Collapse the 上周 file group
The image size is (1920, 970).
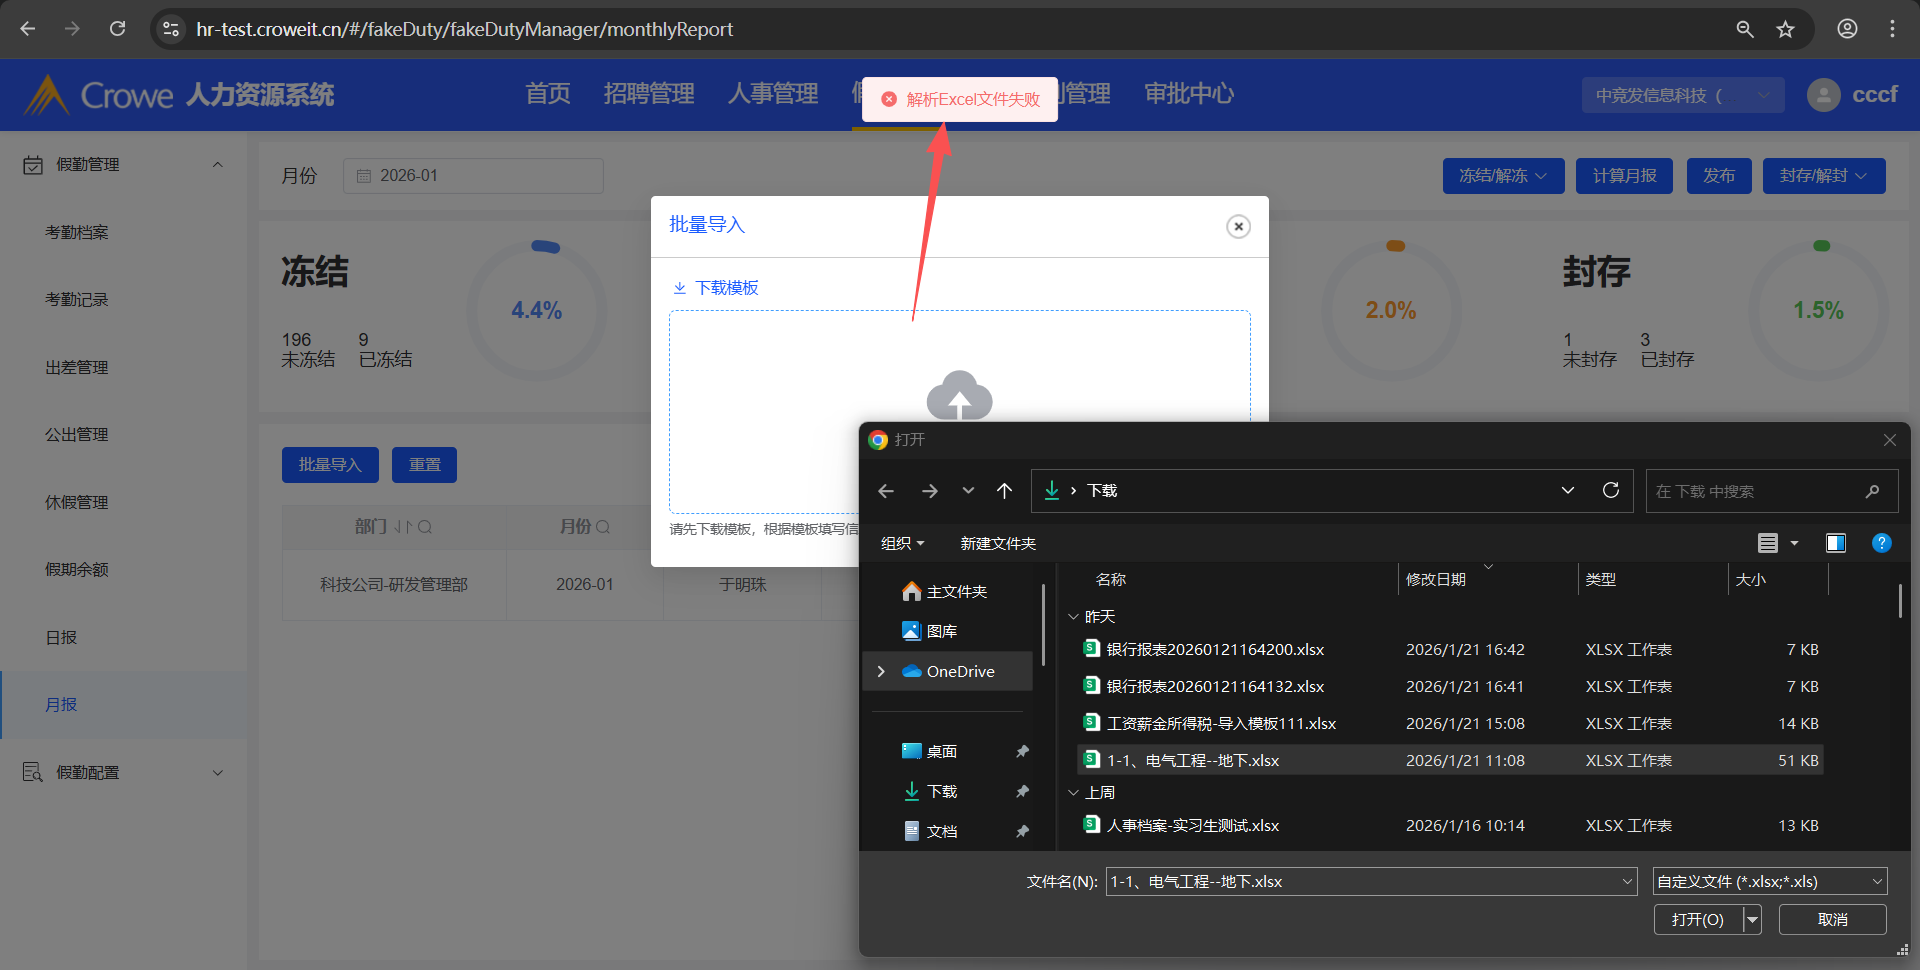coord(1074,792)
